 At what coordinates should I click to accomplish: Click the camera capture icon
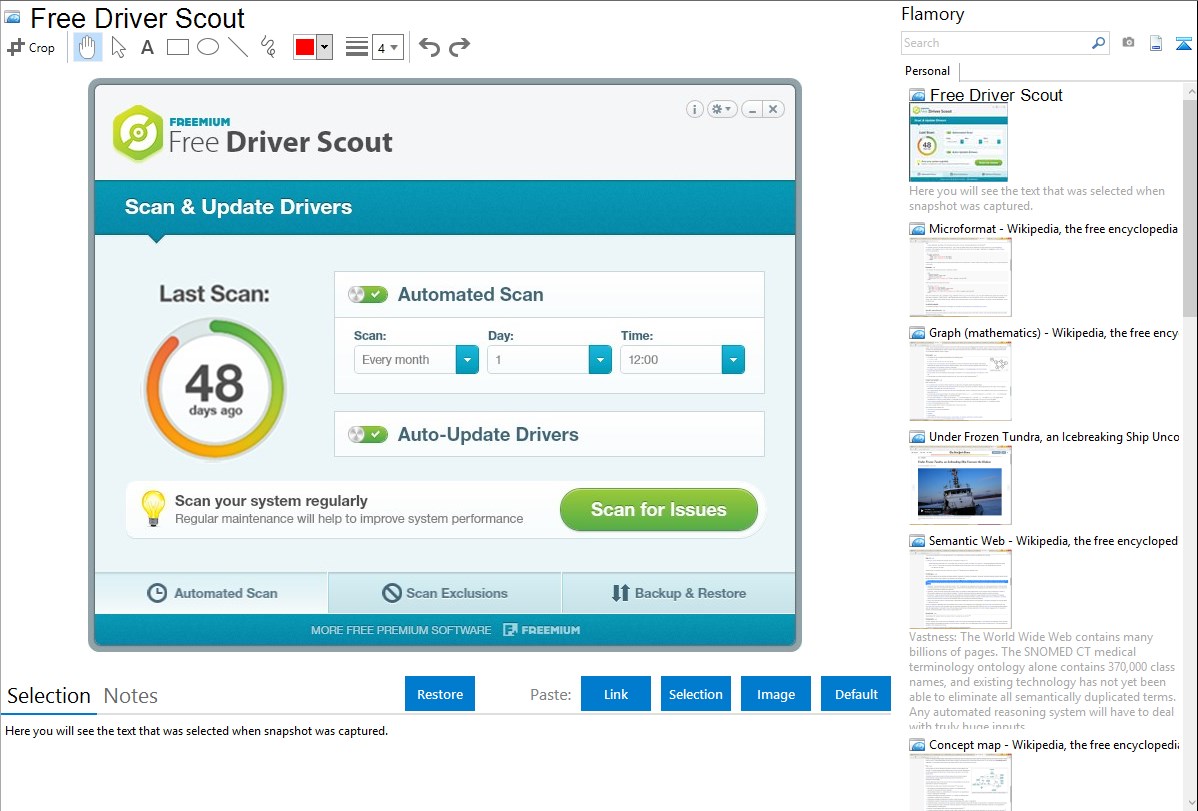(1128, 43)
